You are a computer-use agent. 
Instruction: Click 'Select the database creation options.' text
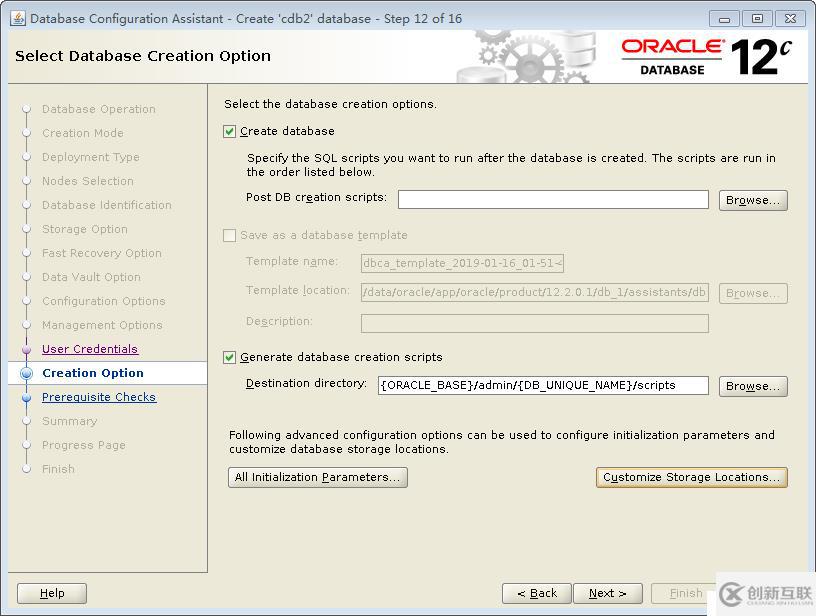tap(330, 104)
